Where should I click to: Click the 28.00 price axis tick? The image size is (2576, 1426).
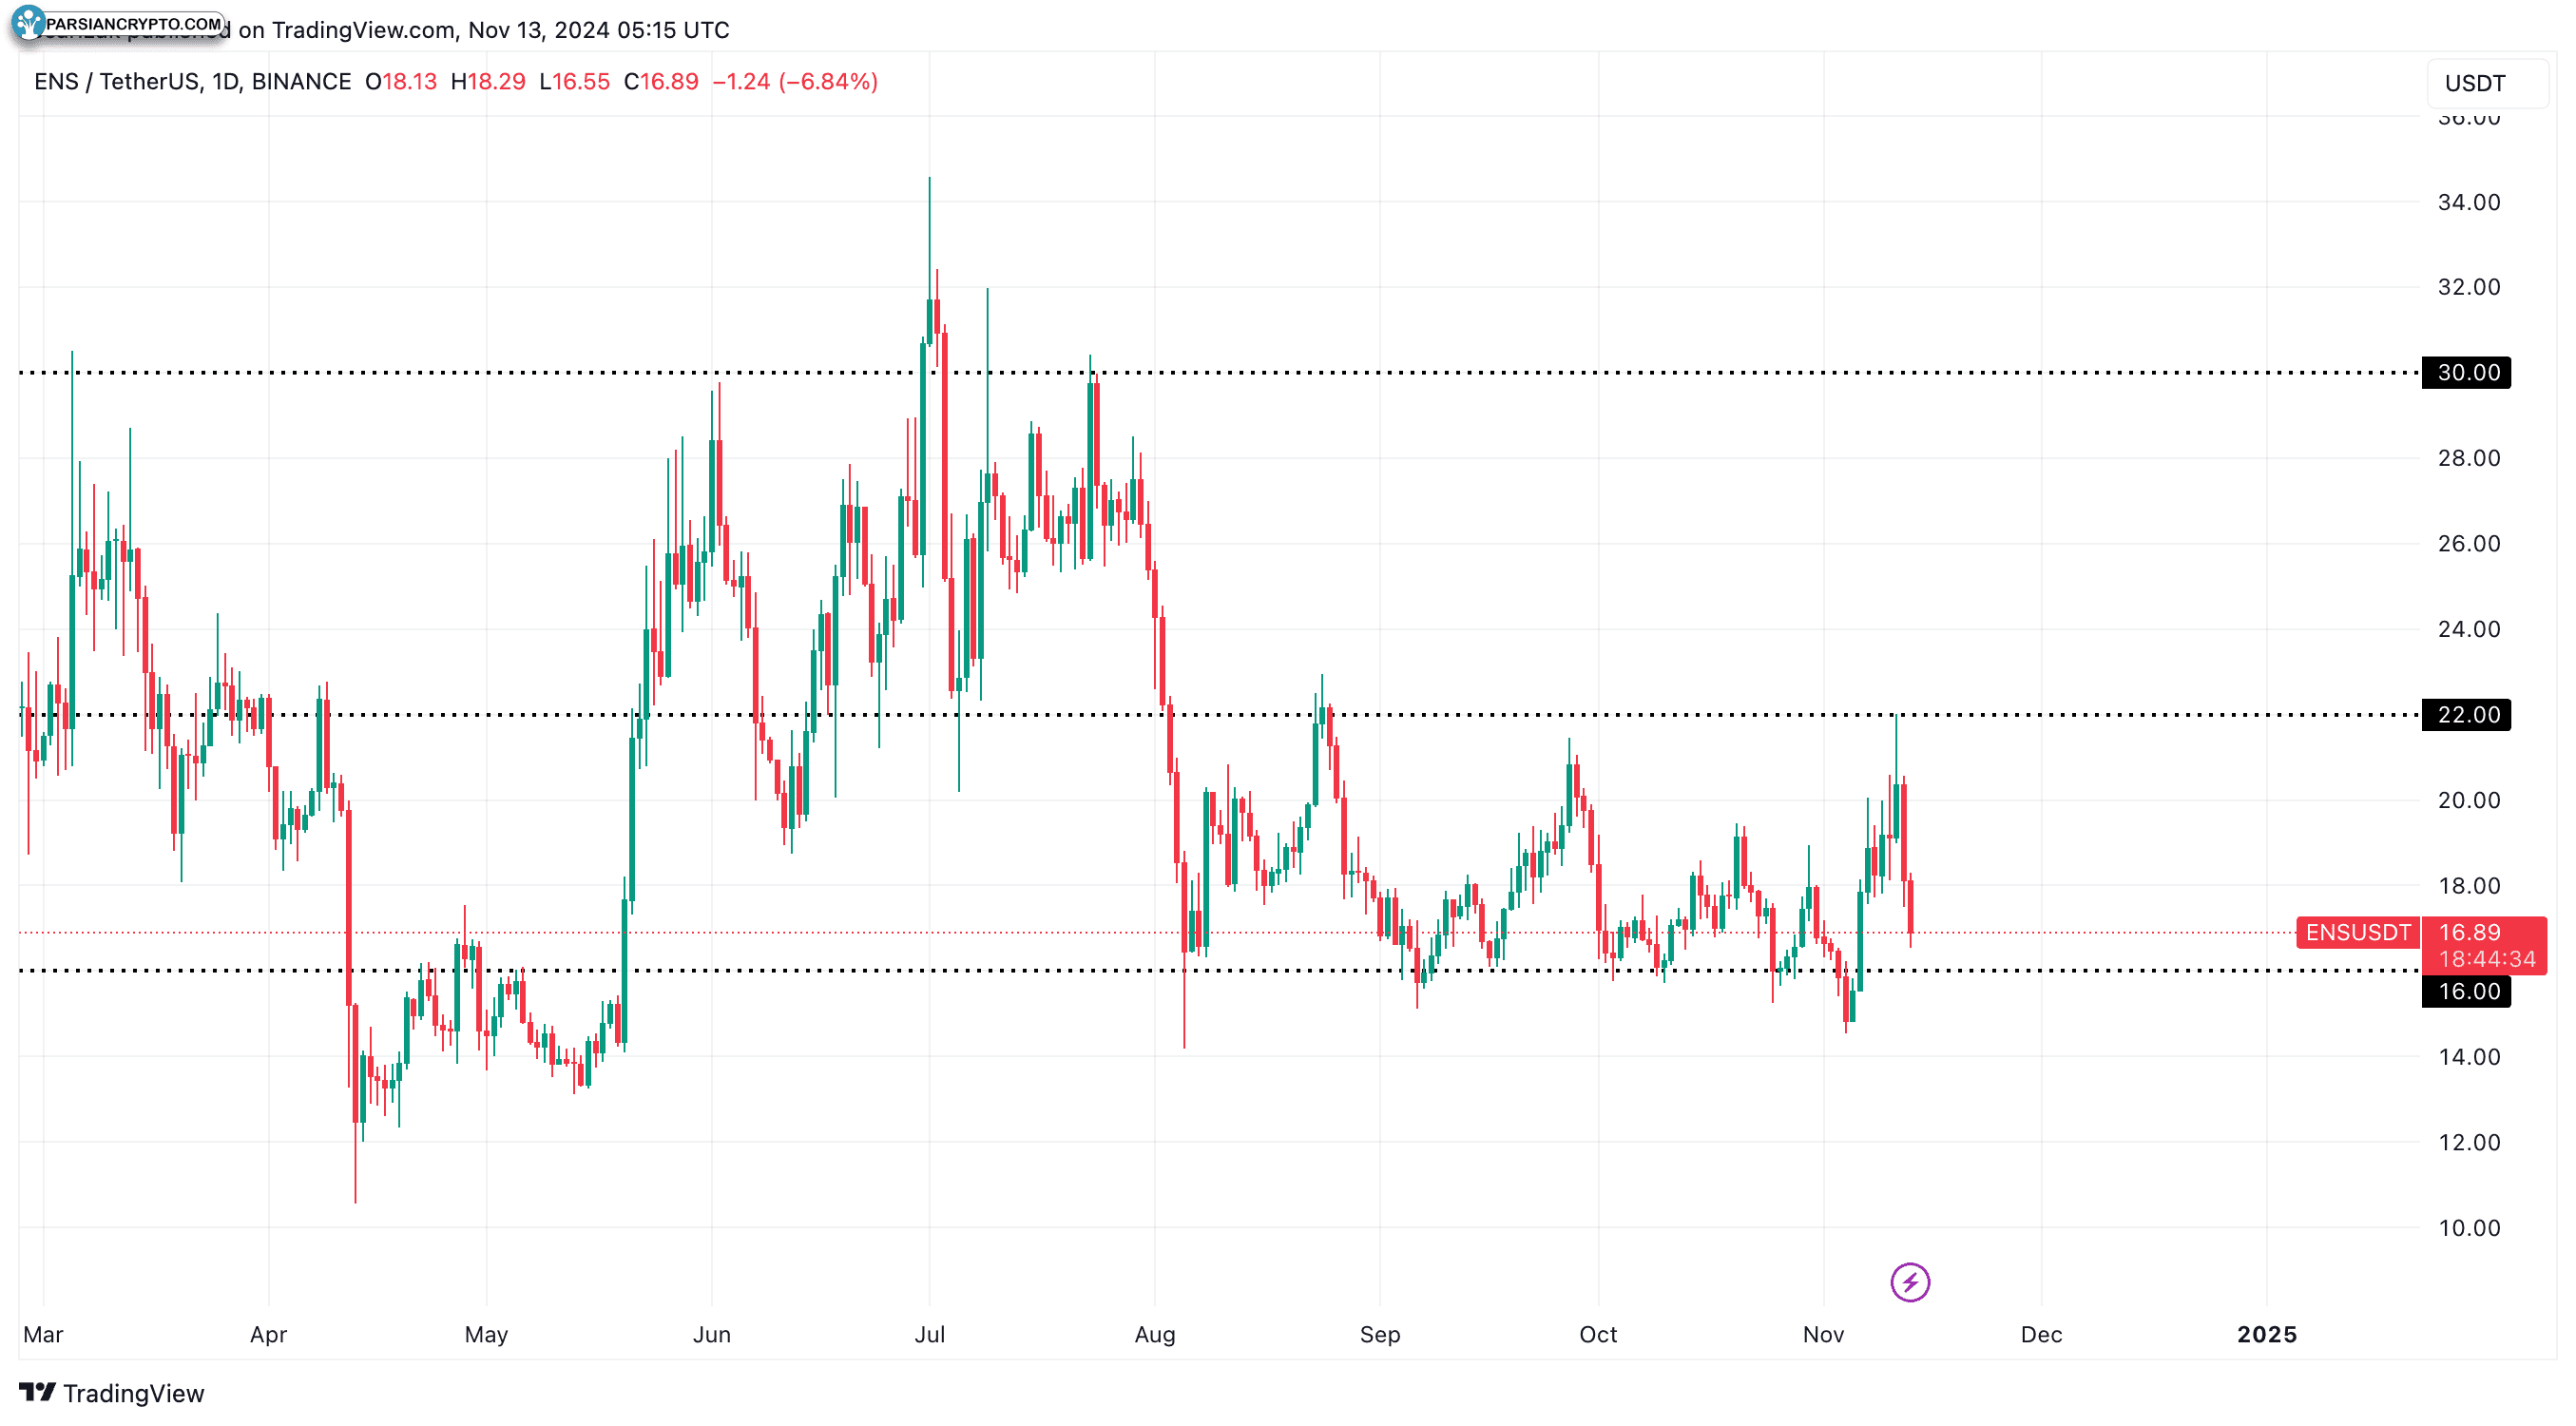(2467, 458)
